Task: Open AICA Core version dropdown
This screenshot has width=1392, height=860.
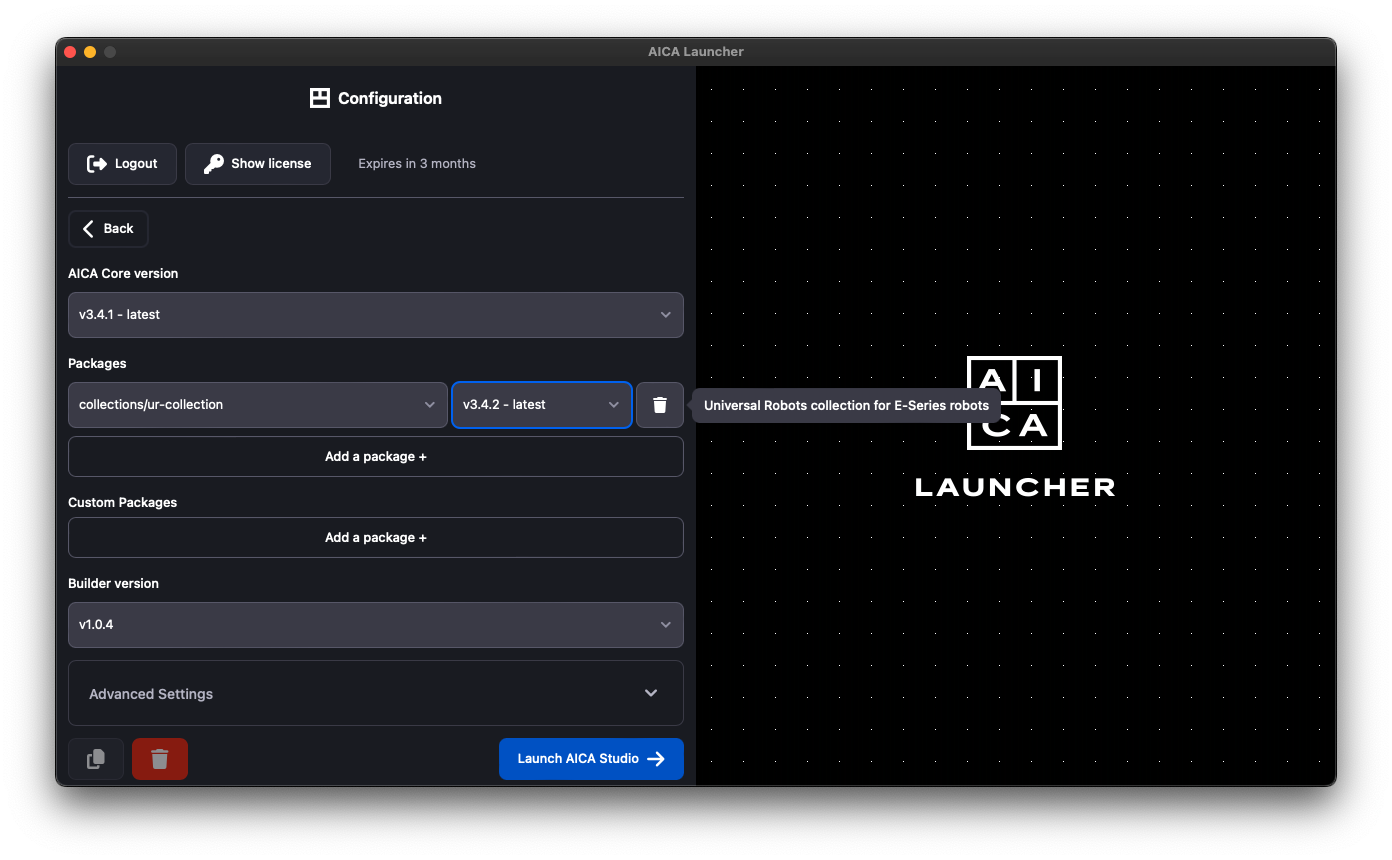Action: point(376,315)
